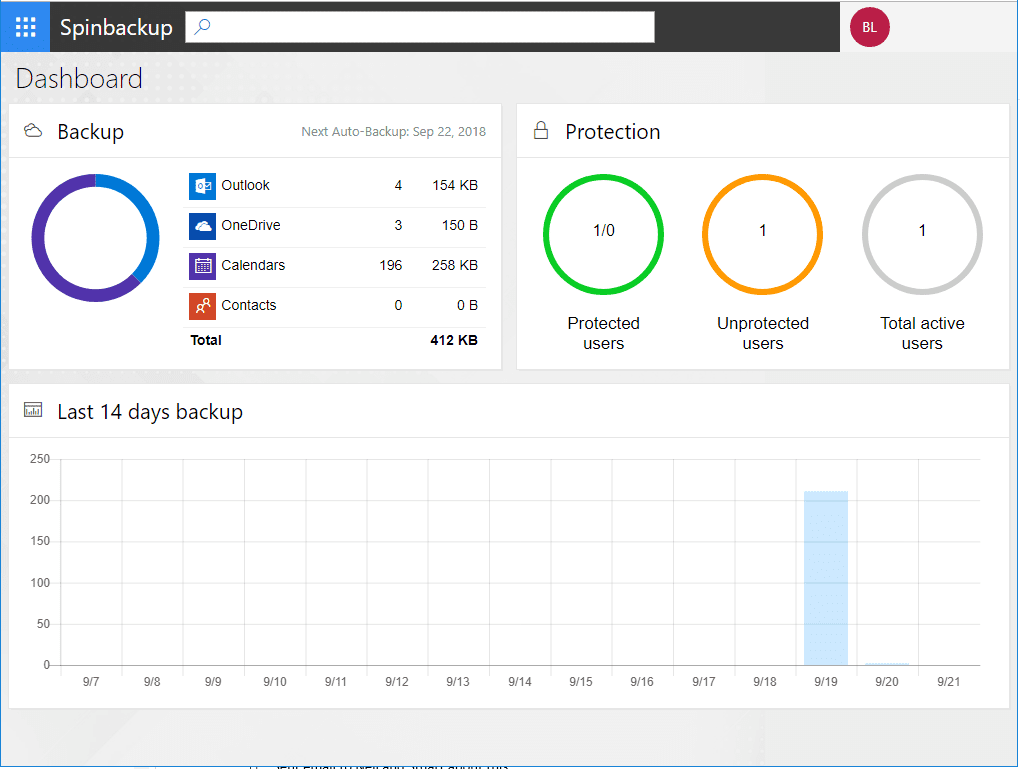Image resolution: width=1020 pixels, height=769 pixels.
Task: Click the padlock Protection icon
Action: (x=541, y=130)
